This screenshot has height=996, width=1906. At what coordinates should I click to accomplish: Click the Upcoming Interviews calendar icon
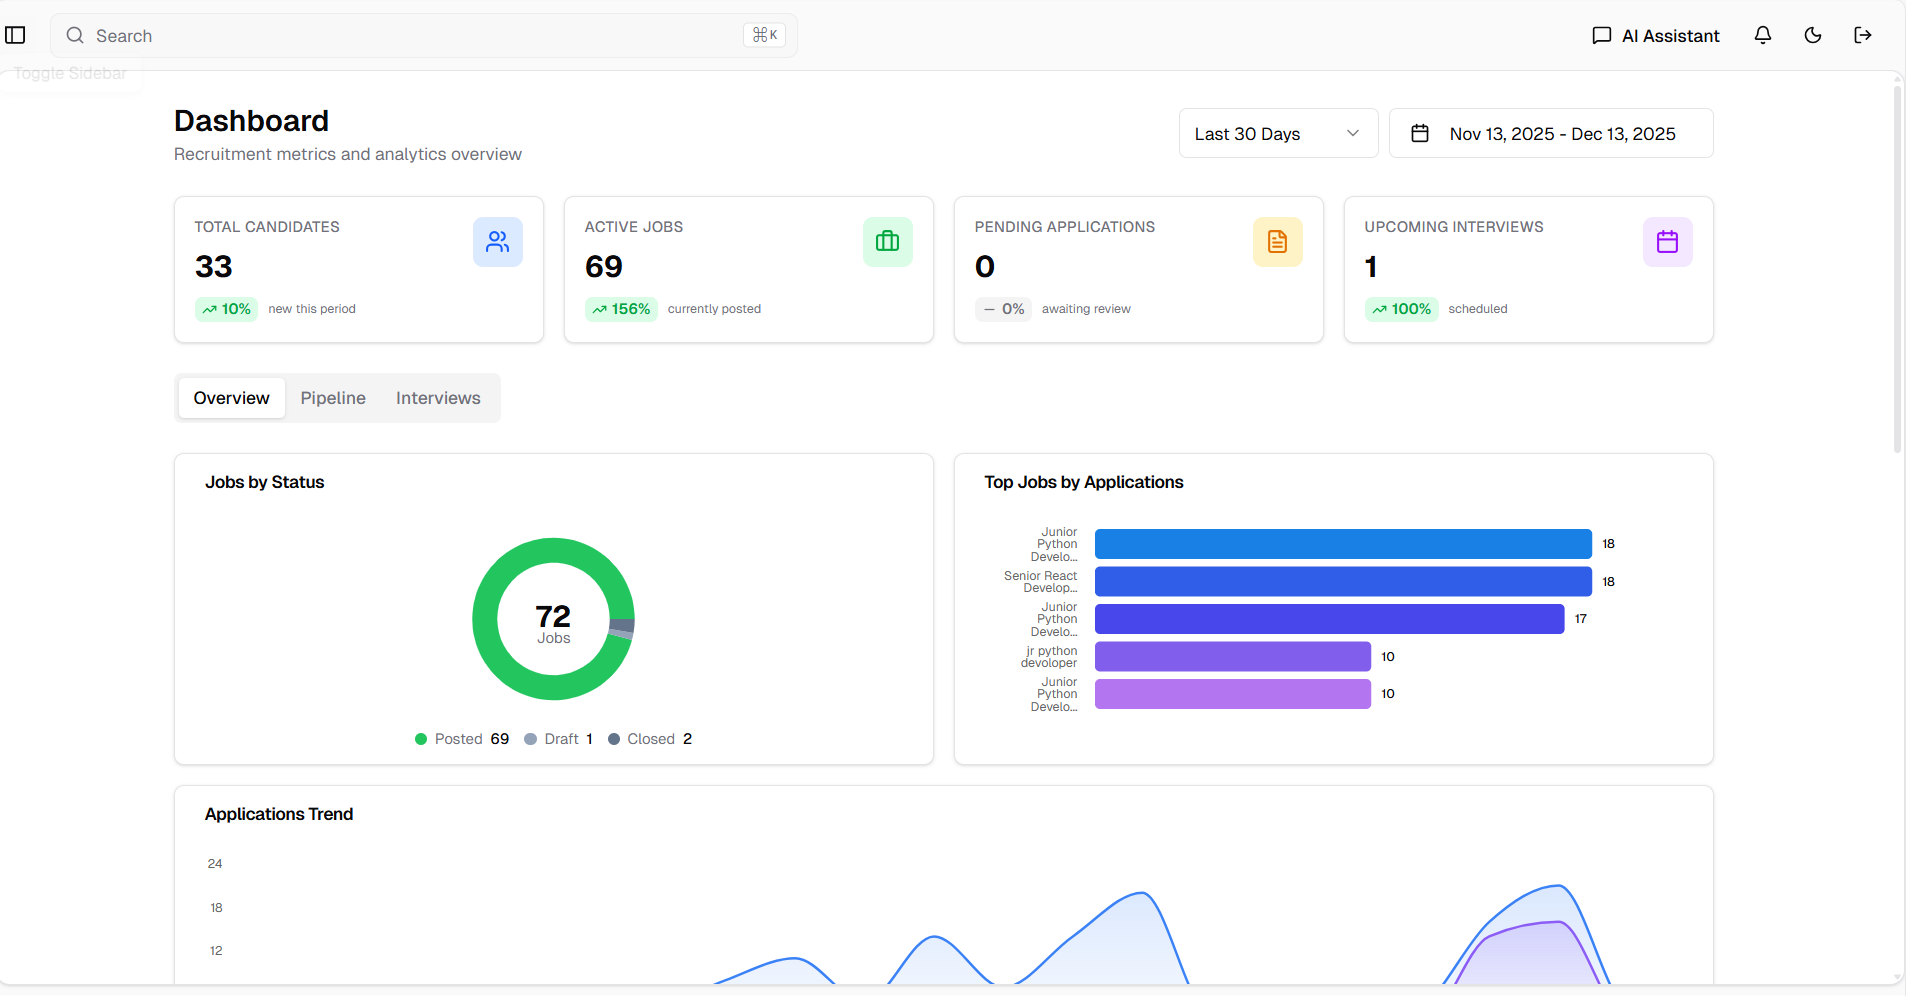click(1667, 241)
